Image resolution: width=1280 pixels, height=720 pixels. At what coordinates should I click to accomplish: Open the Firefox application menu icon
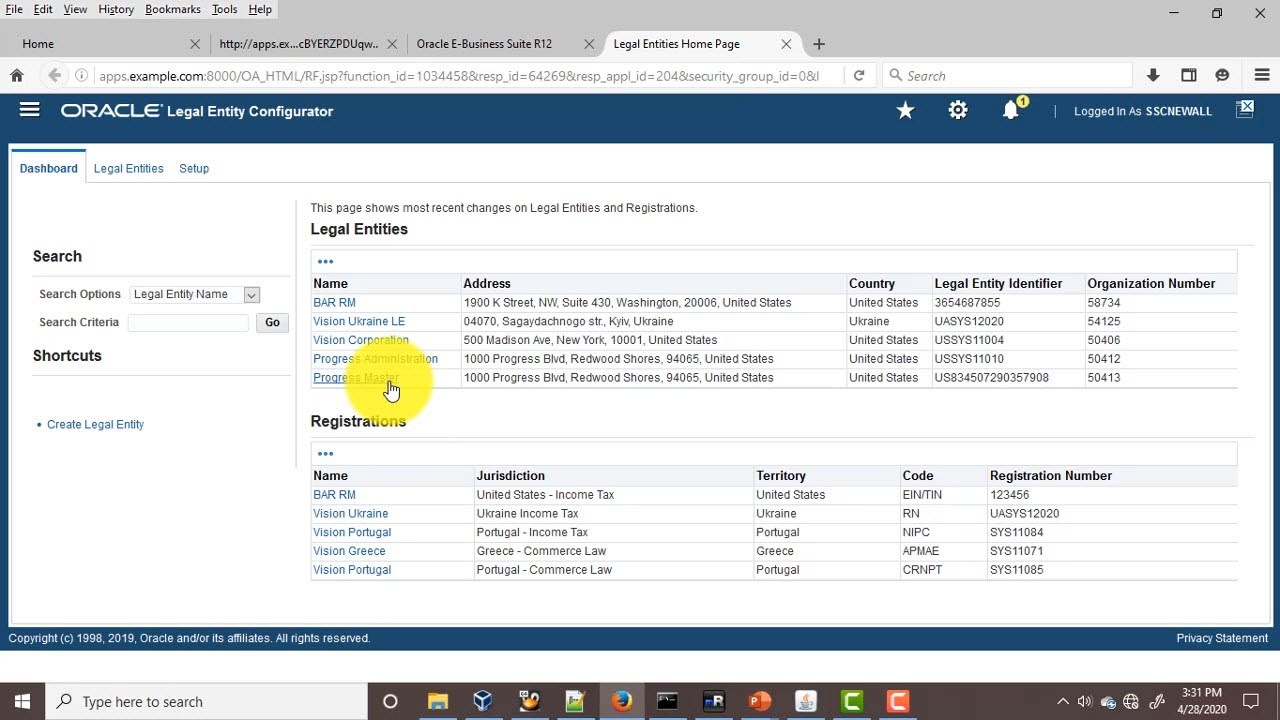pyautogui.click(x=1261, y=75)
